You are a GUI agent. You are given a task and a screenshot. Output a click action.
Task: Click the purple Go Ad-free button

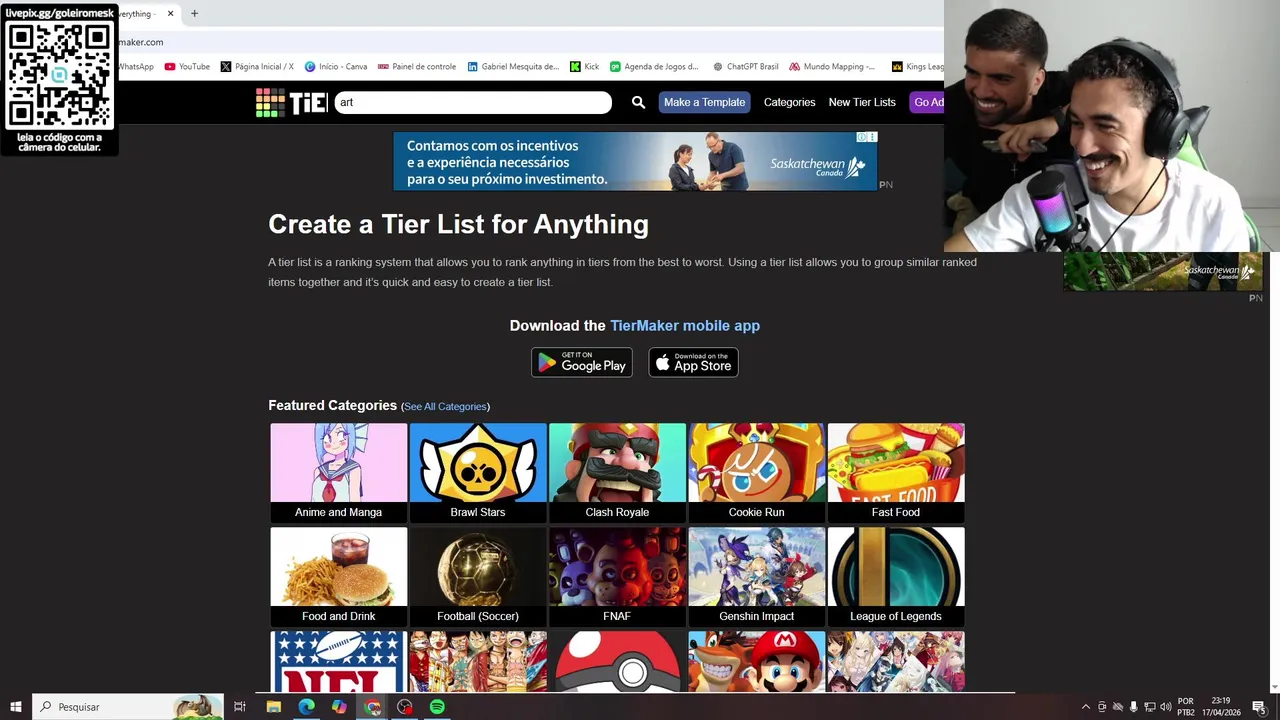point(927,102)
